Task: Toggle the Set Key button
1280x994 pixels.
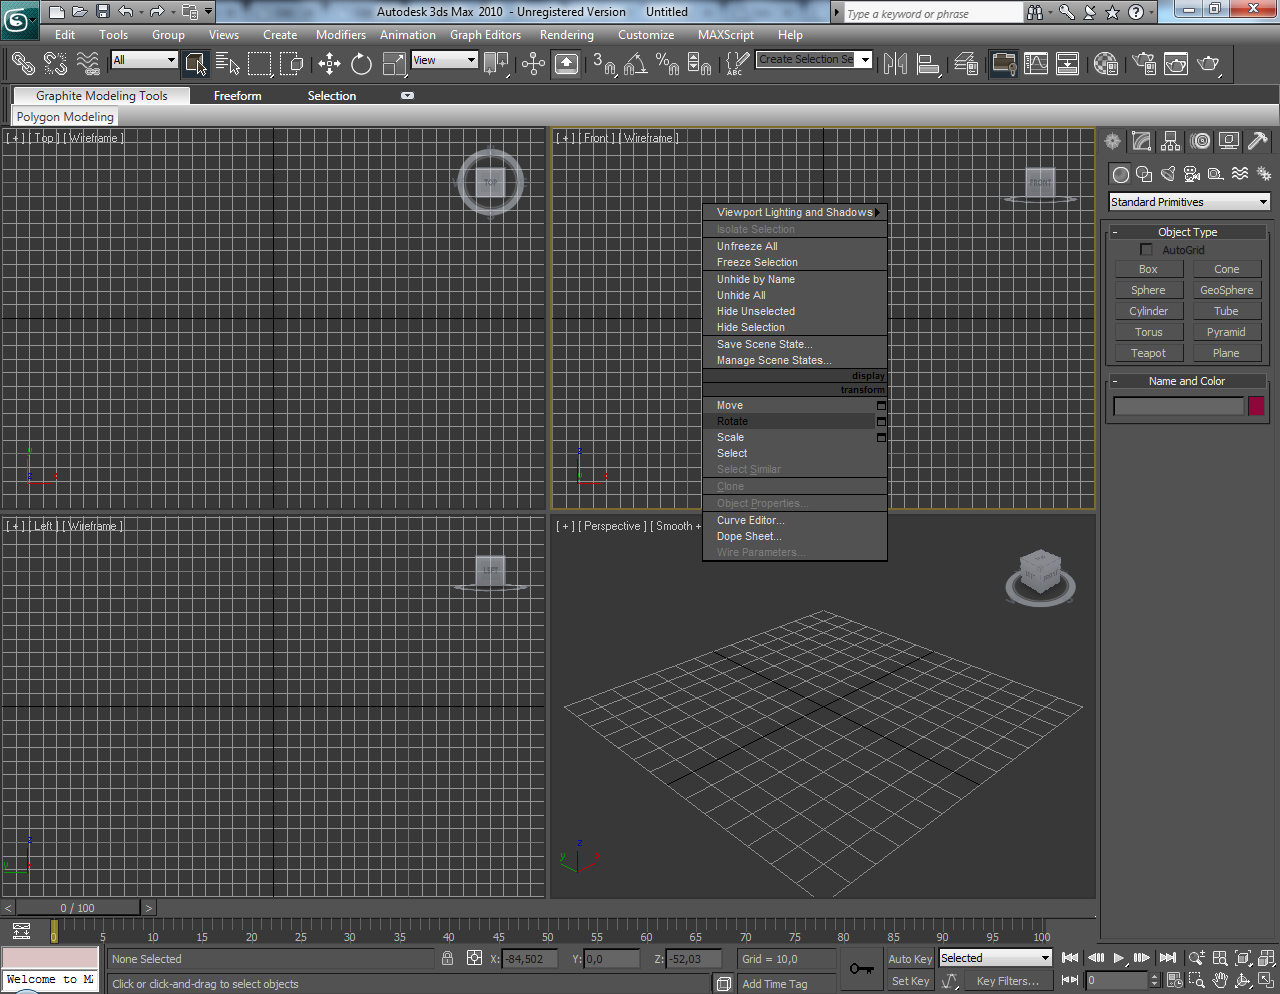Action: coord(910,981)
